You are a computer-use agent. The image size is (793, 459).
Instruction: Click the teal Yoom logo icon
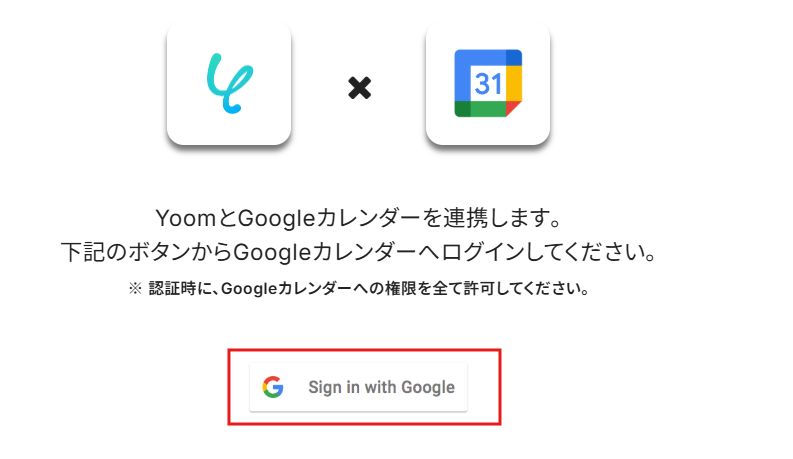230,83
